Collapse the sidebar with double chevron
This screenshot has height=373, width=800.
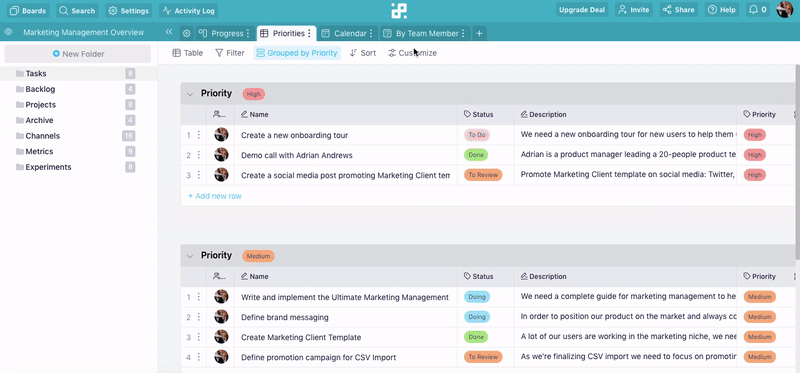[168, 32]
